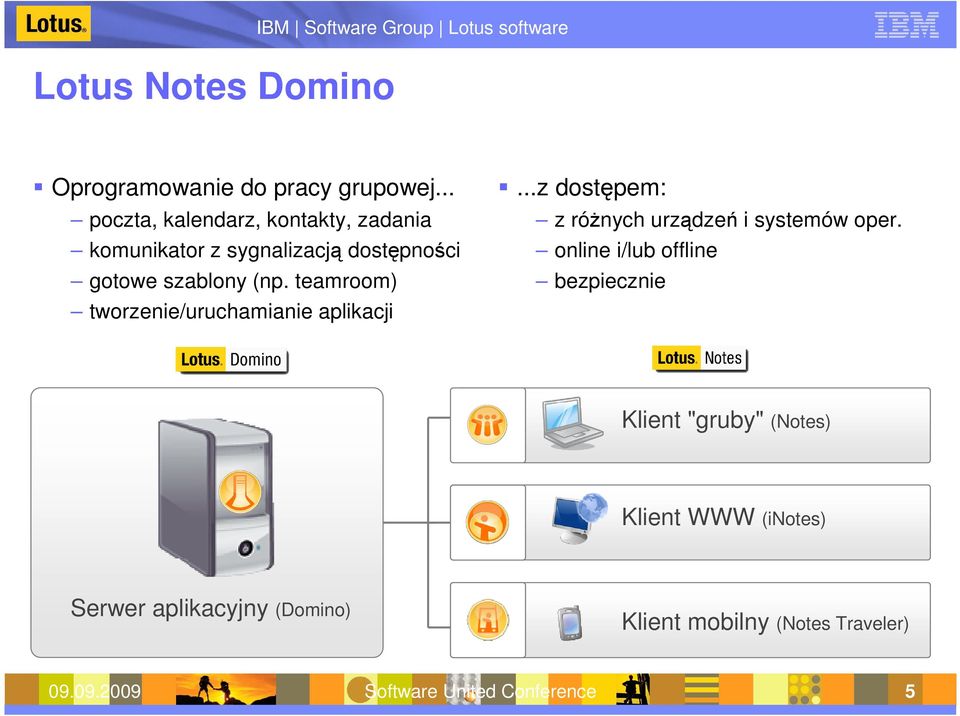The width and height of the screenshot is (960, 716).
Task: Select '...z dostępem:' bullet heading
Action: pyautogui.click(x=591, y=187)
